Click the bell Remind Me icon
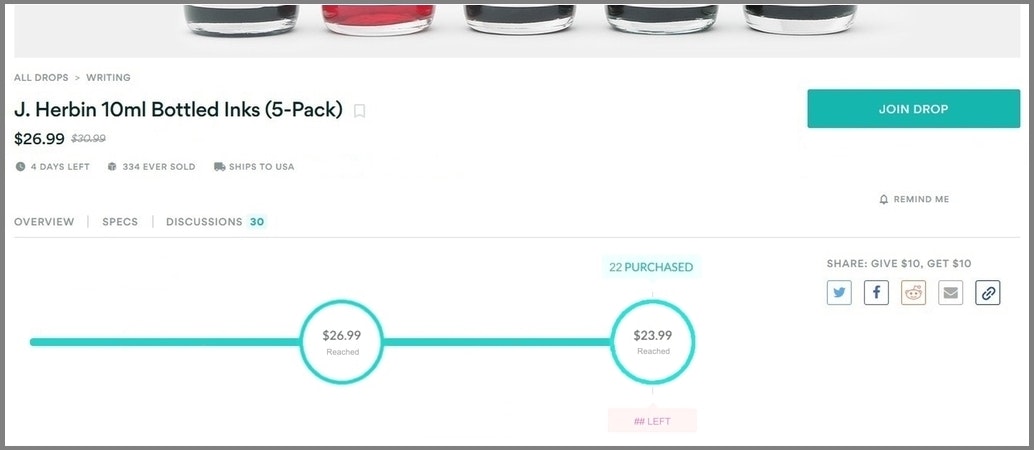1034x450 pixels. coord(884,200)
